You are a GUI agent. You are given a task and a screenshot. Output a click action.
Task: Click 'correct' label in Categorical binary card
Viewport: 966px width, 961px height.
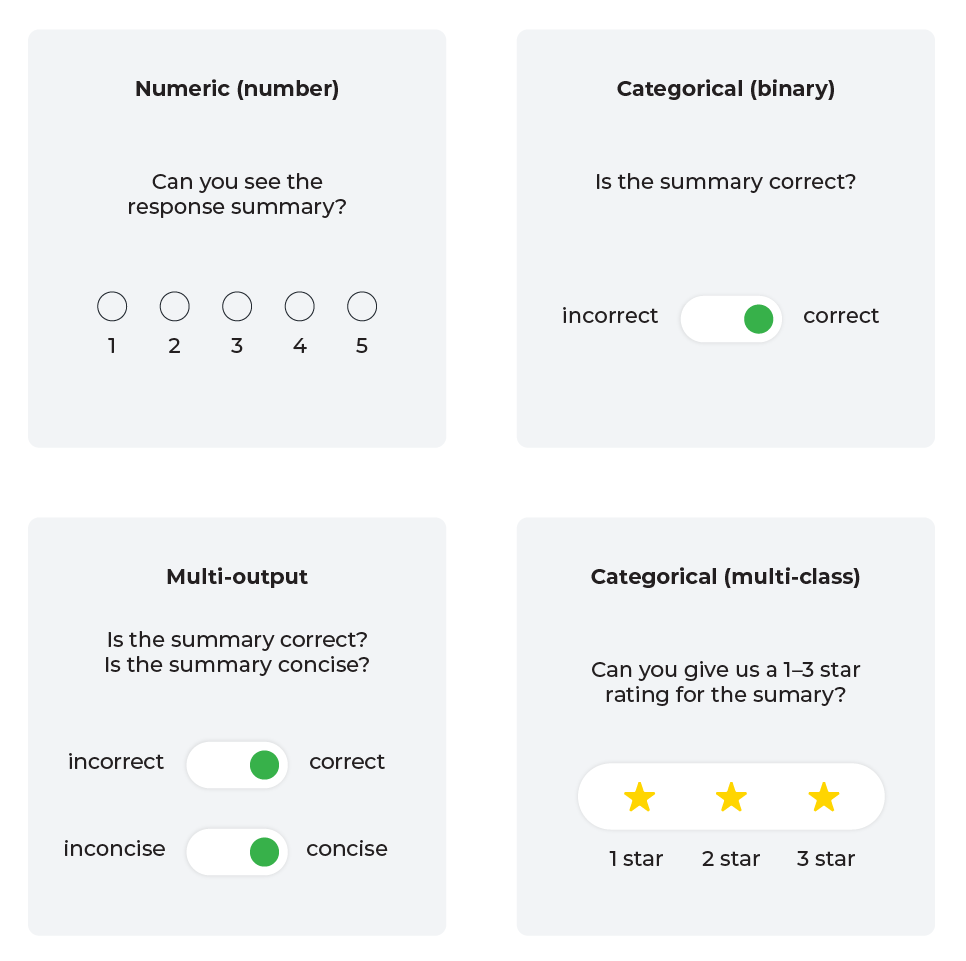841,316
